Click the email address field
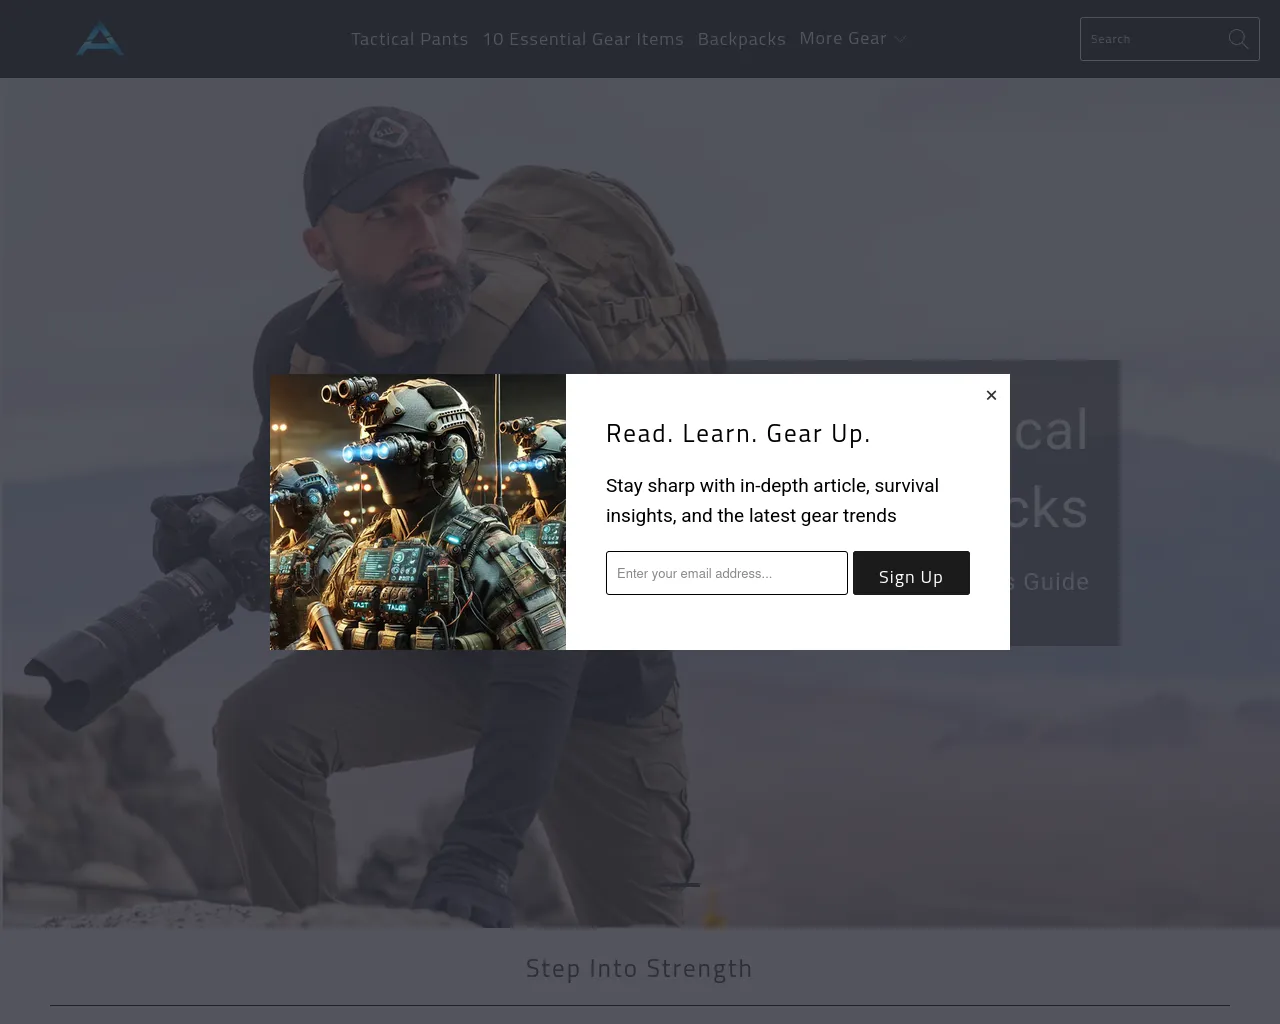Viewport: 1280px width, 1024px height. [x=727, y=573]
